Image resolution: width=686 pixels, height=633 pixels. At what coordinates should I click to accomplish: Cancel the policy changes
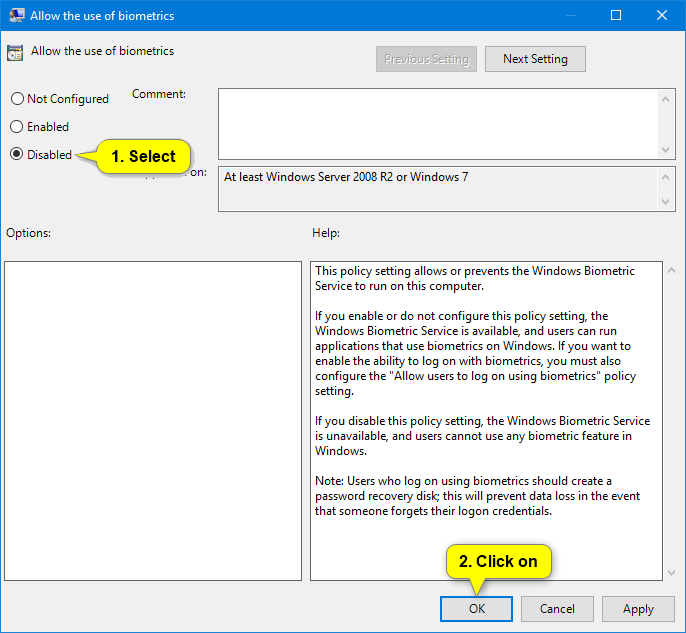tap(557, 609)
